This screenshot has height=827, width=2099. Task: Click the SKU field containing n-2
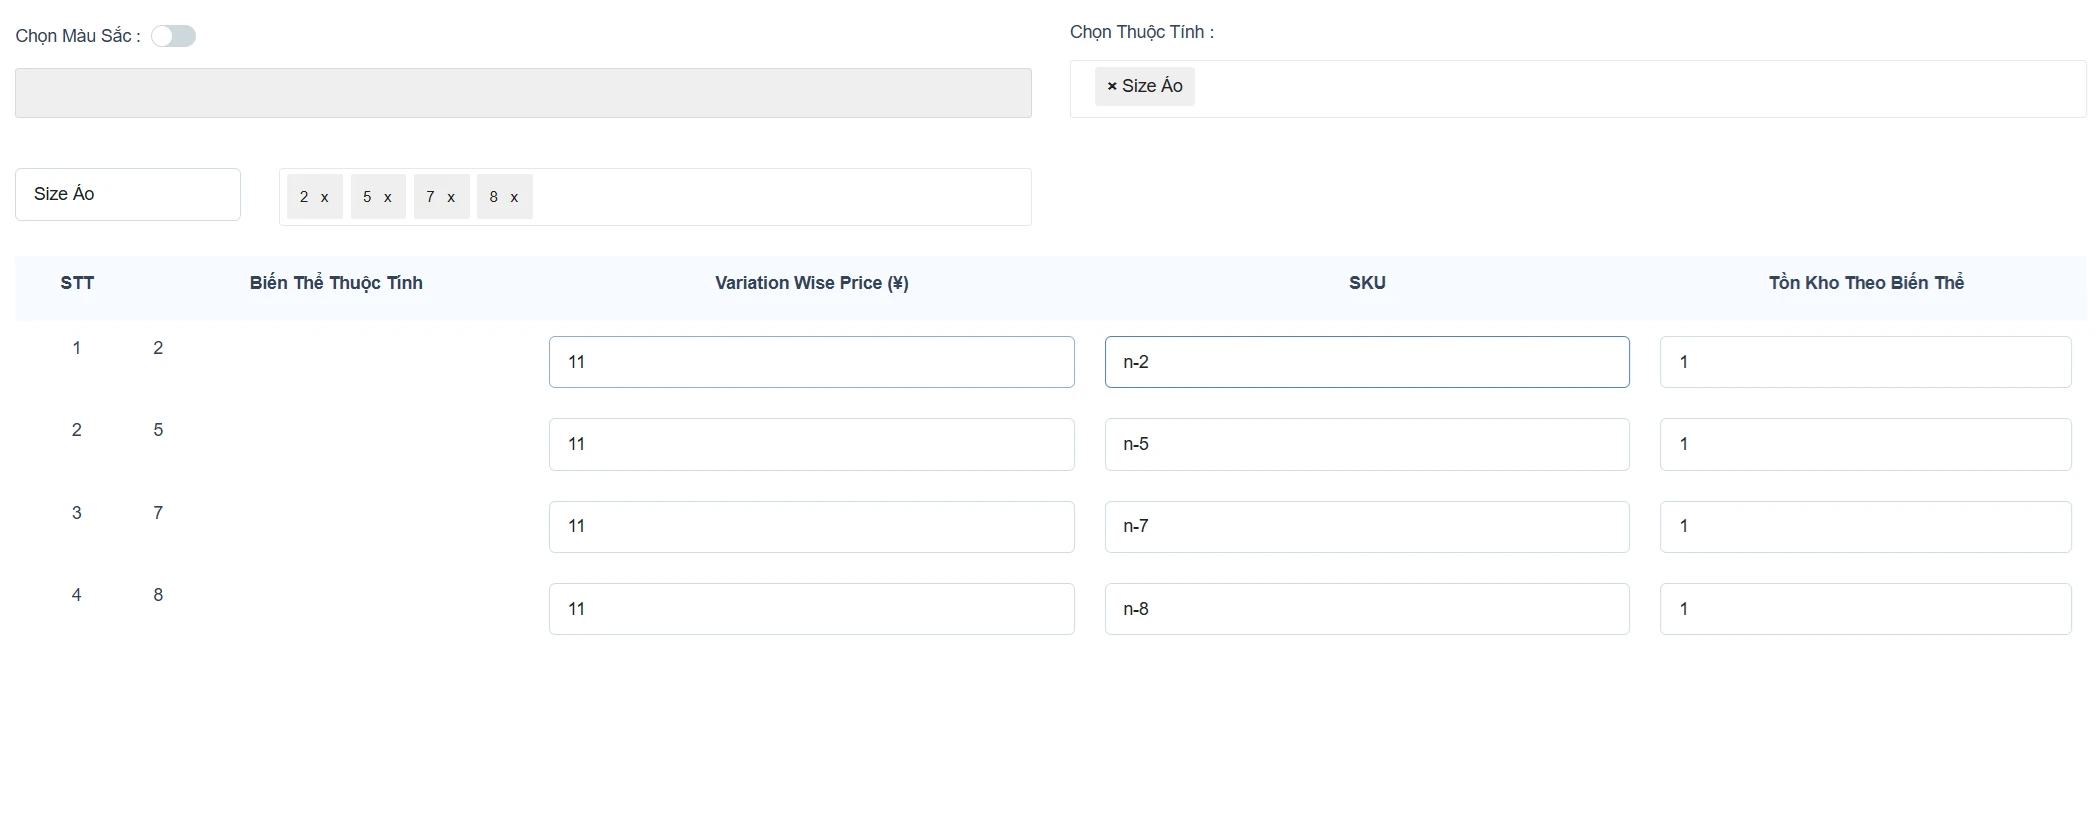pyautogui.click(x=1366, y=362)
